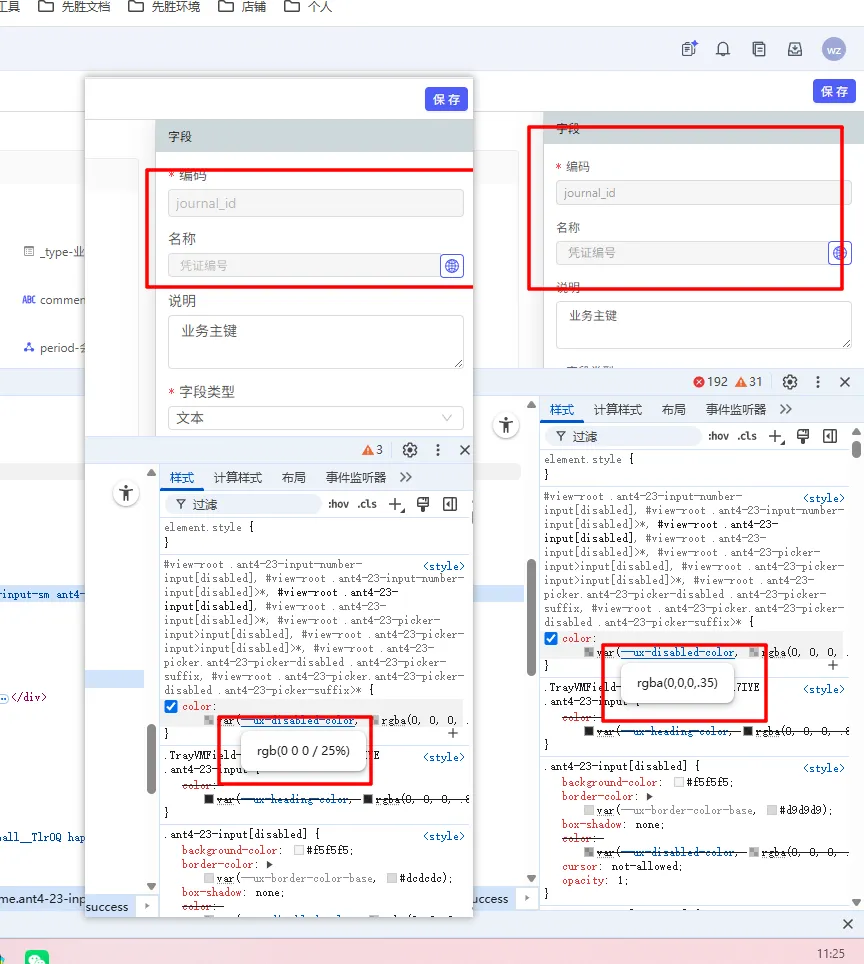Viewport: 864px width, 964px height.
Task: Click the AI document sparkle icon in header
Action: (x=689, y=49)
